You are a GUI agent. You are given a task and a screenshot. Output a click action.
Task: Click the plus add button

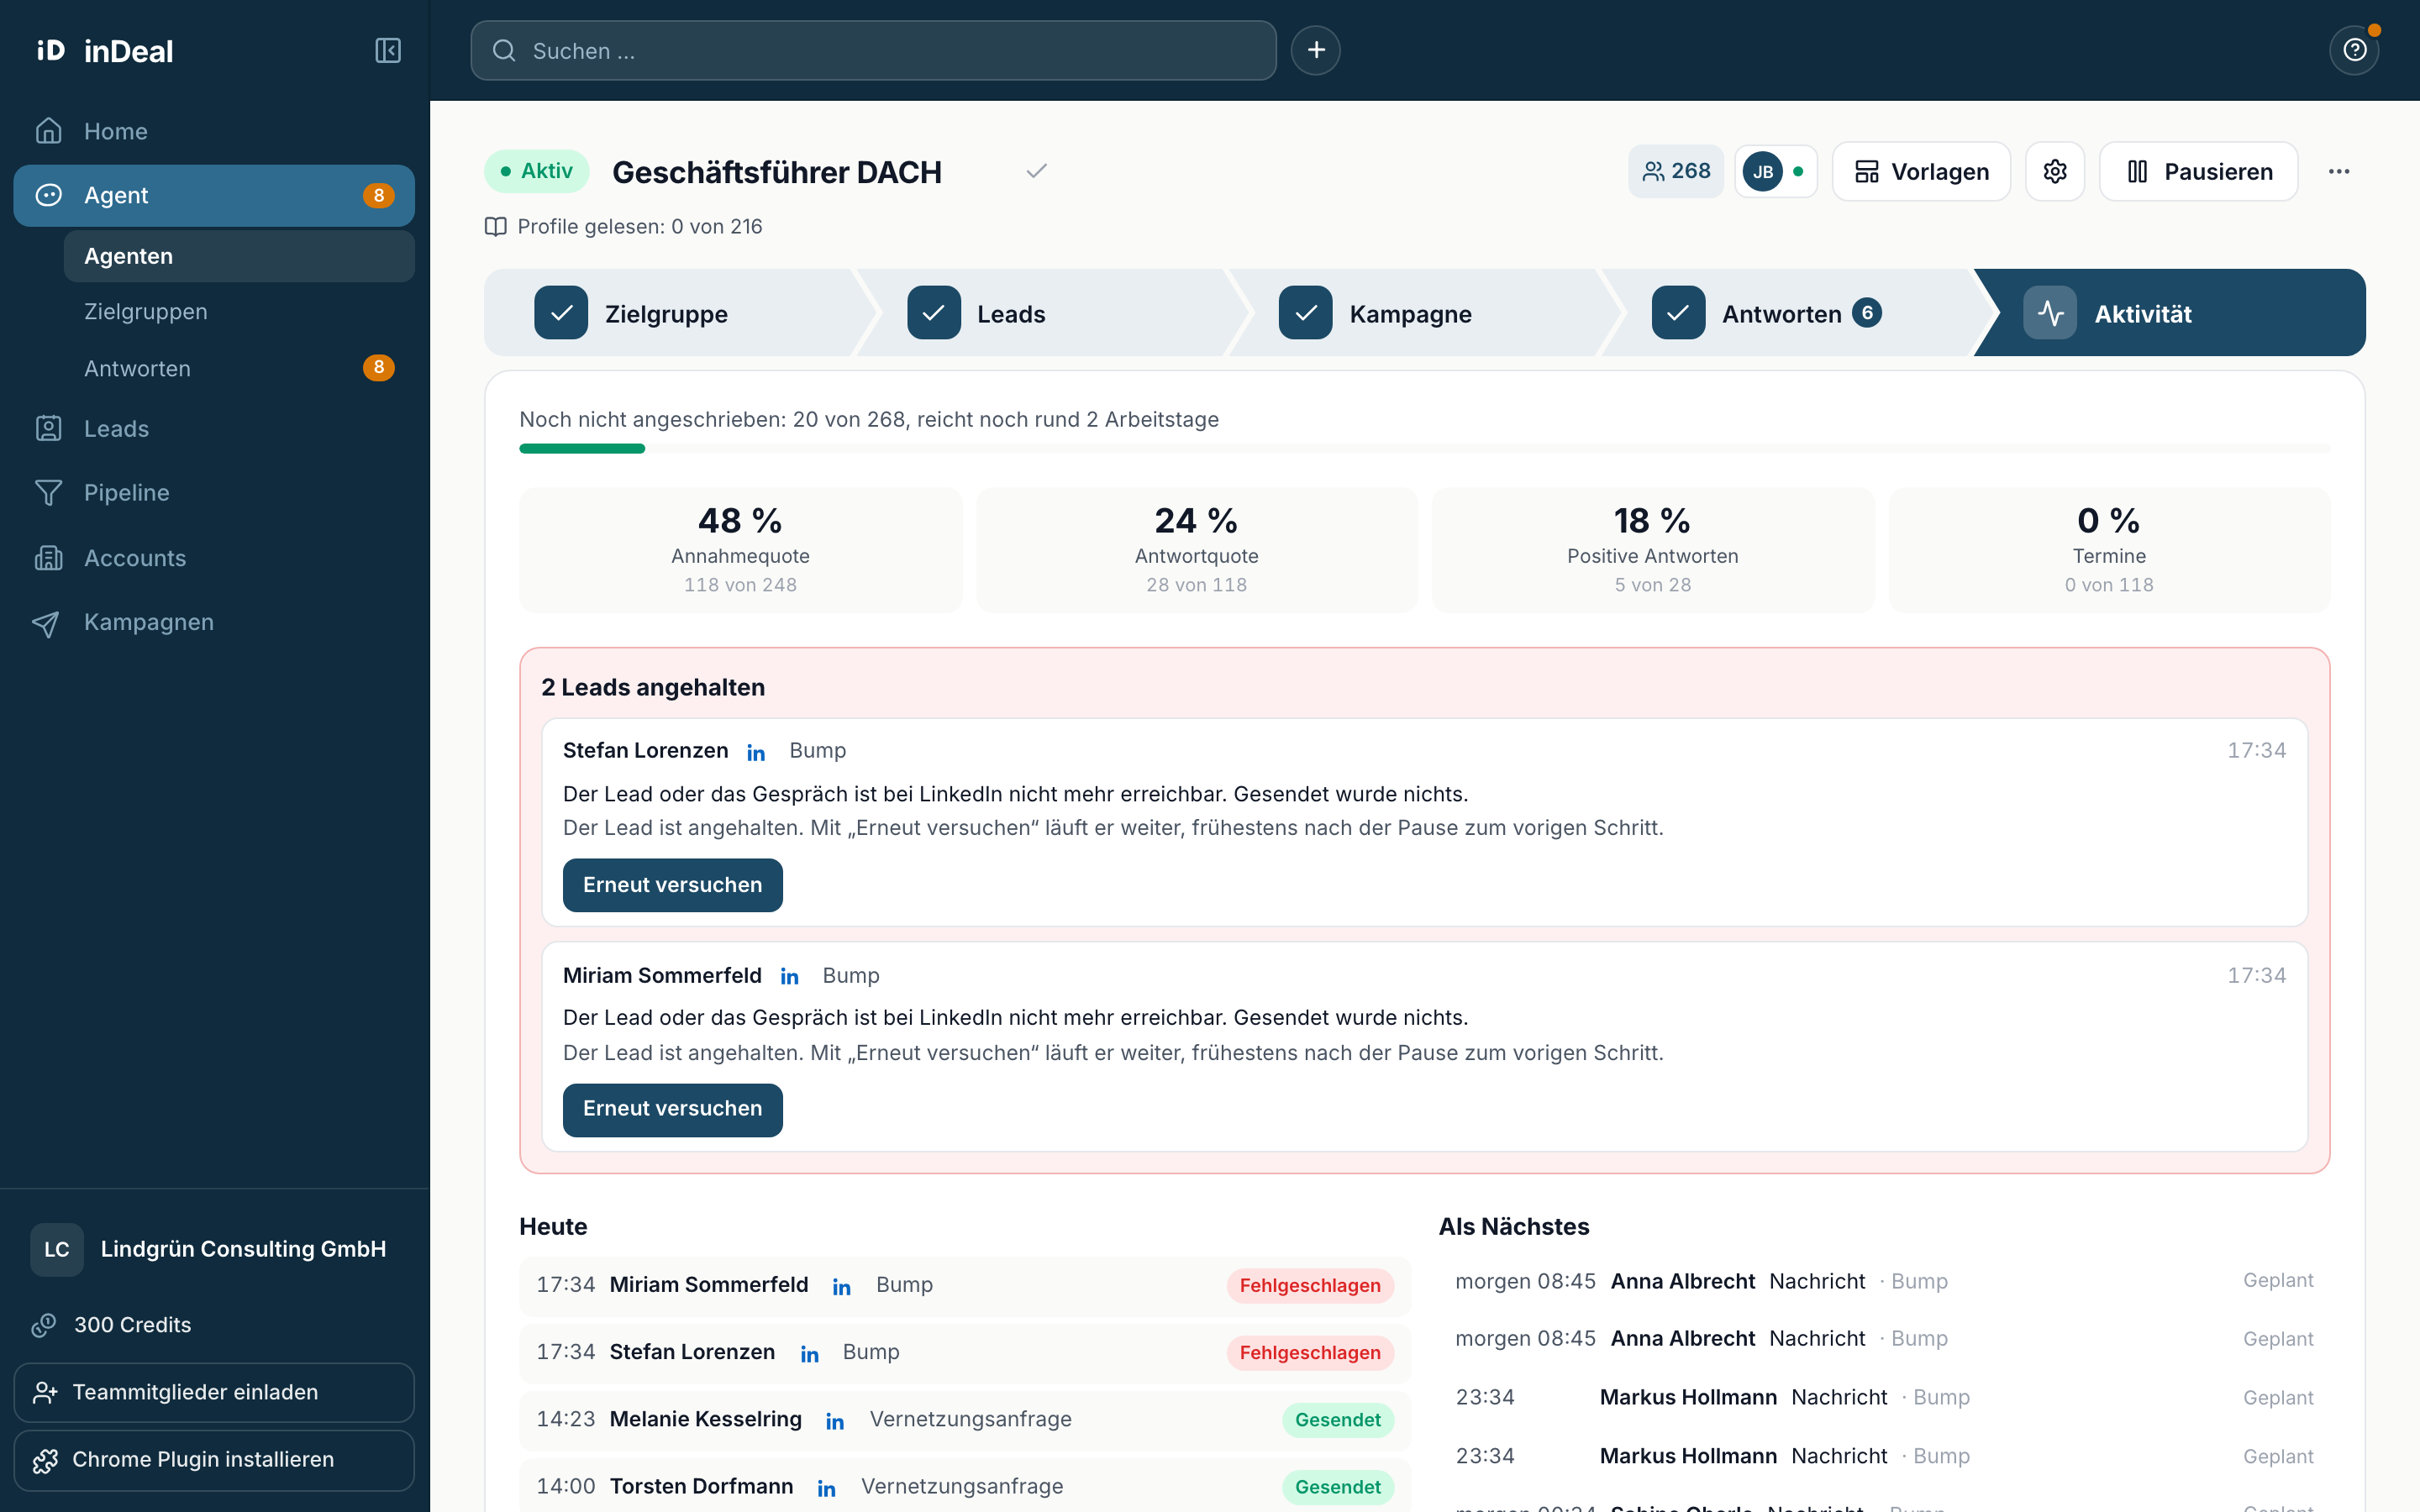(1315, 50)
